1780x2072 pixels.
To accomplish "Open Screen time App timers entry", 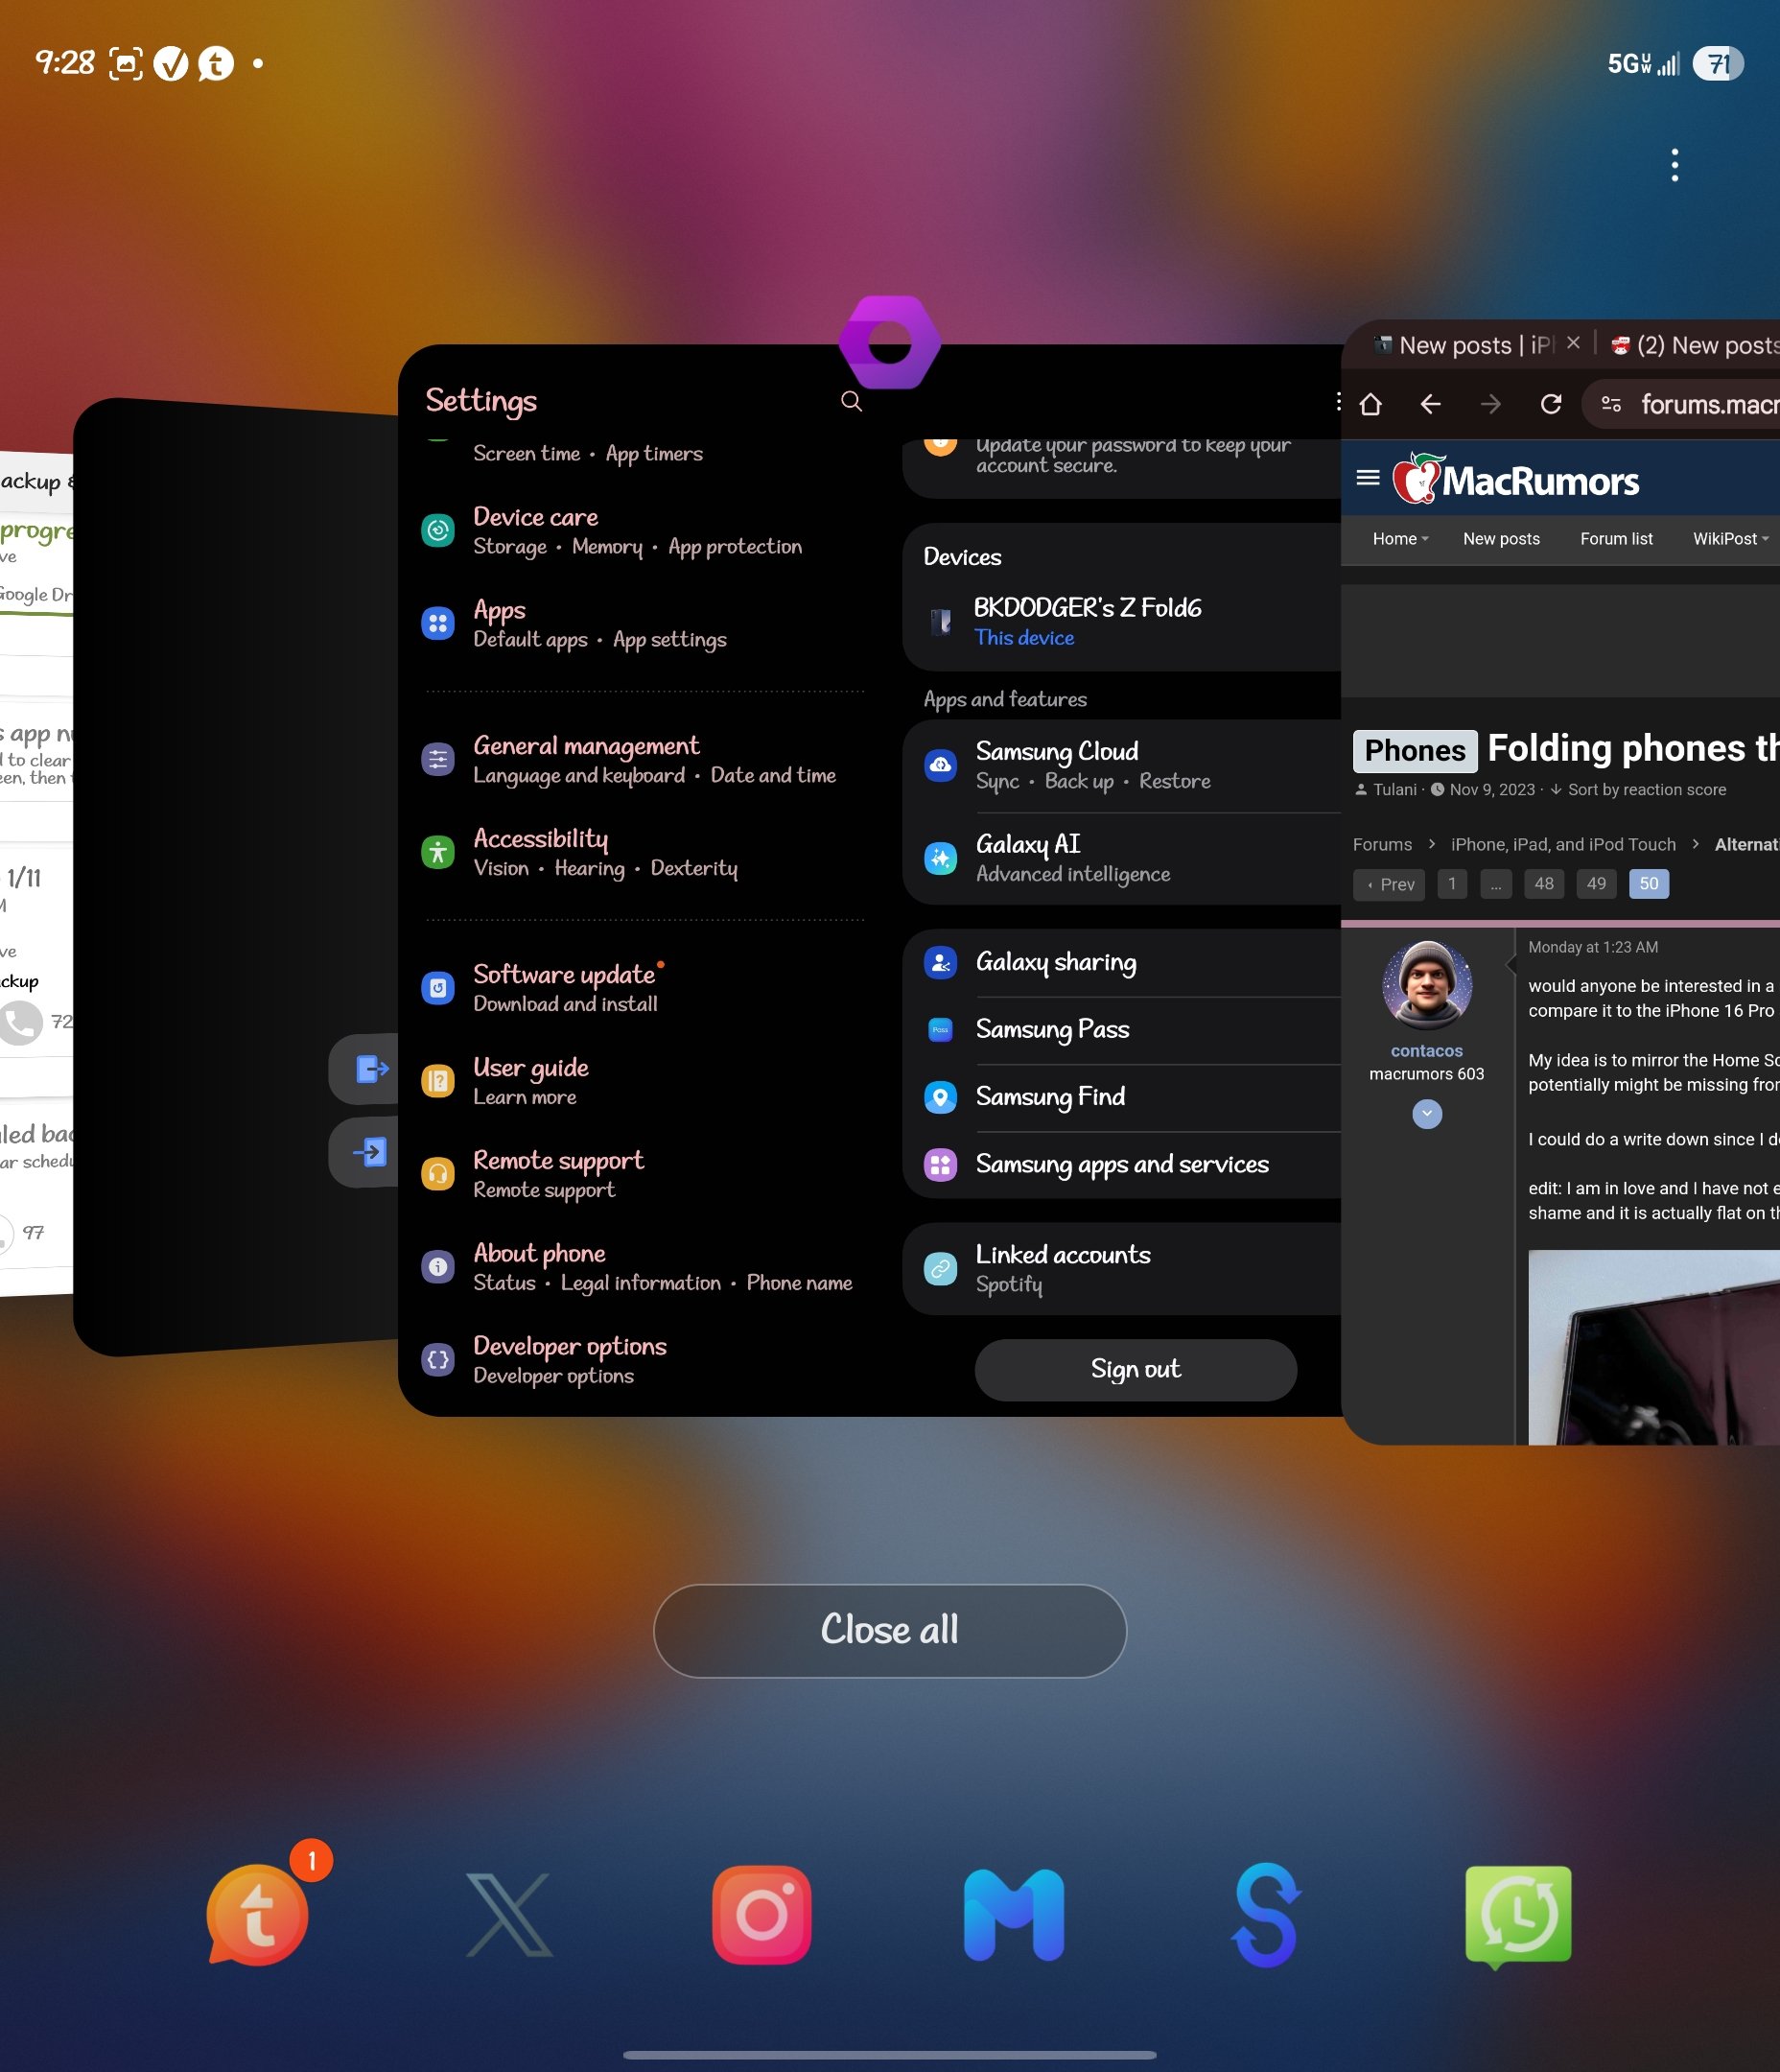I will coord(588,454).
